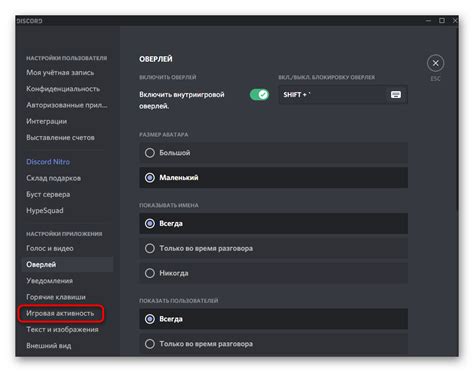Click the Показывать имена section label
Viewport: 474px width, 372px height.
click(x=169, y=205)
